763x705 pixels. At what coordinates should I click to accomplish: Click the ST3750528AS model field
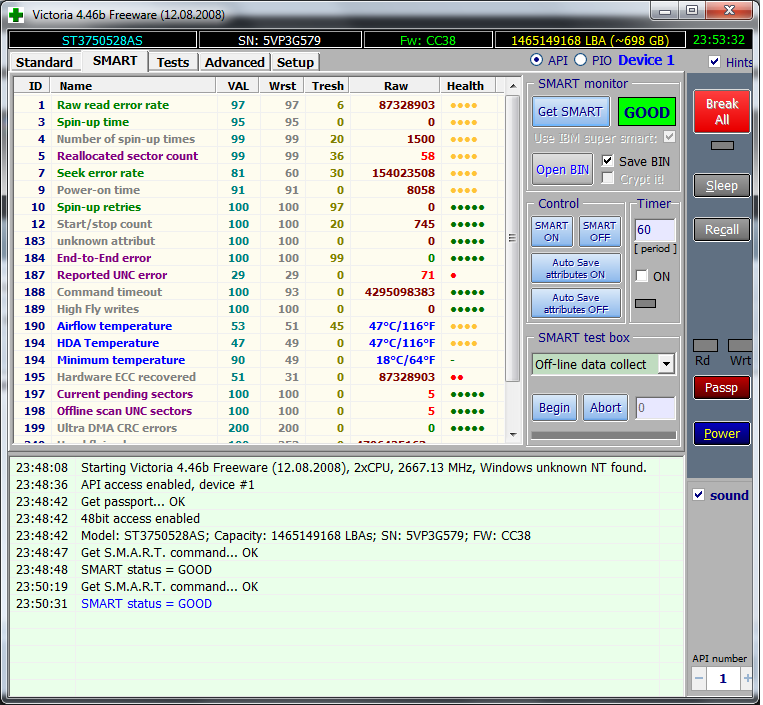click(103, 40)
